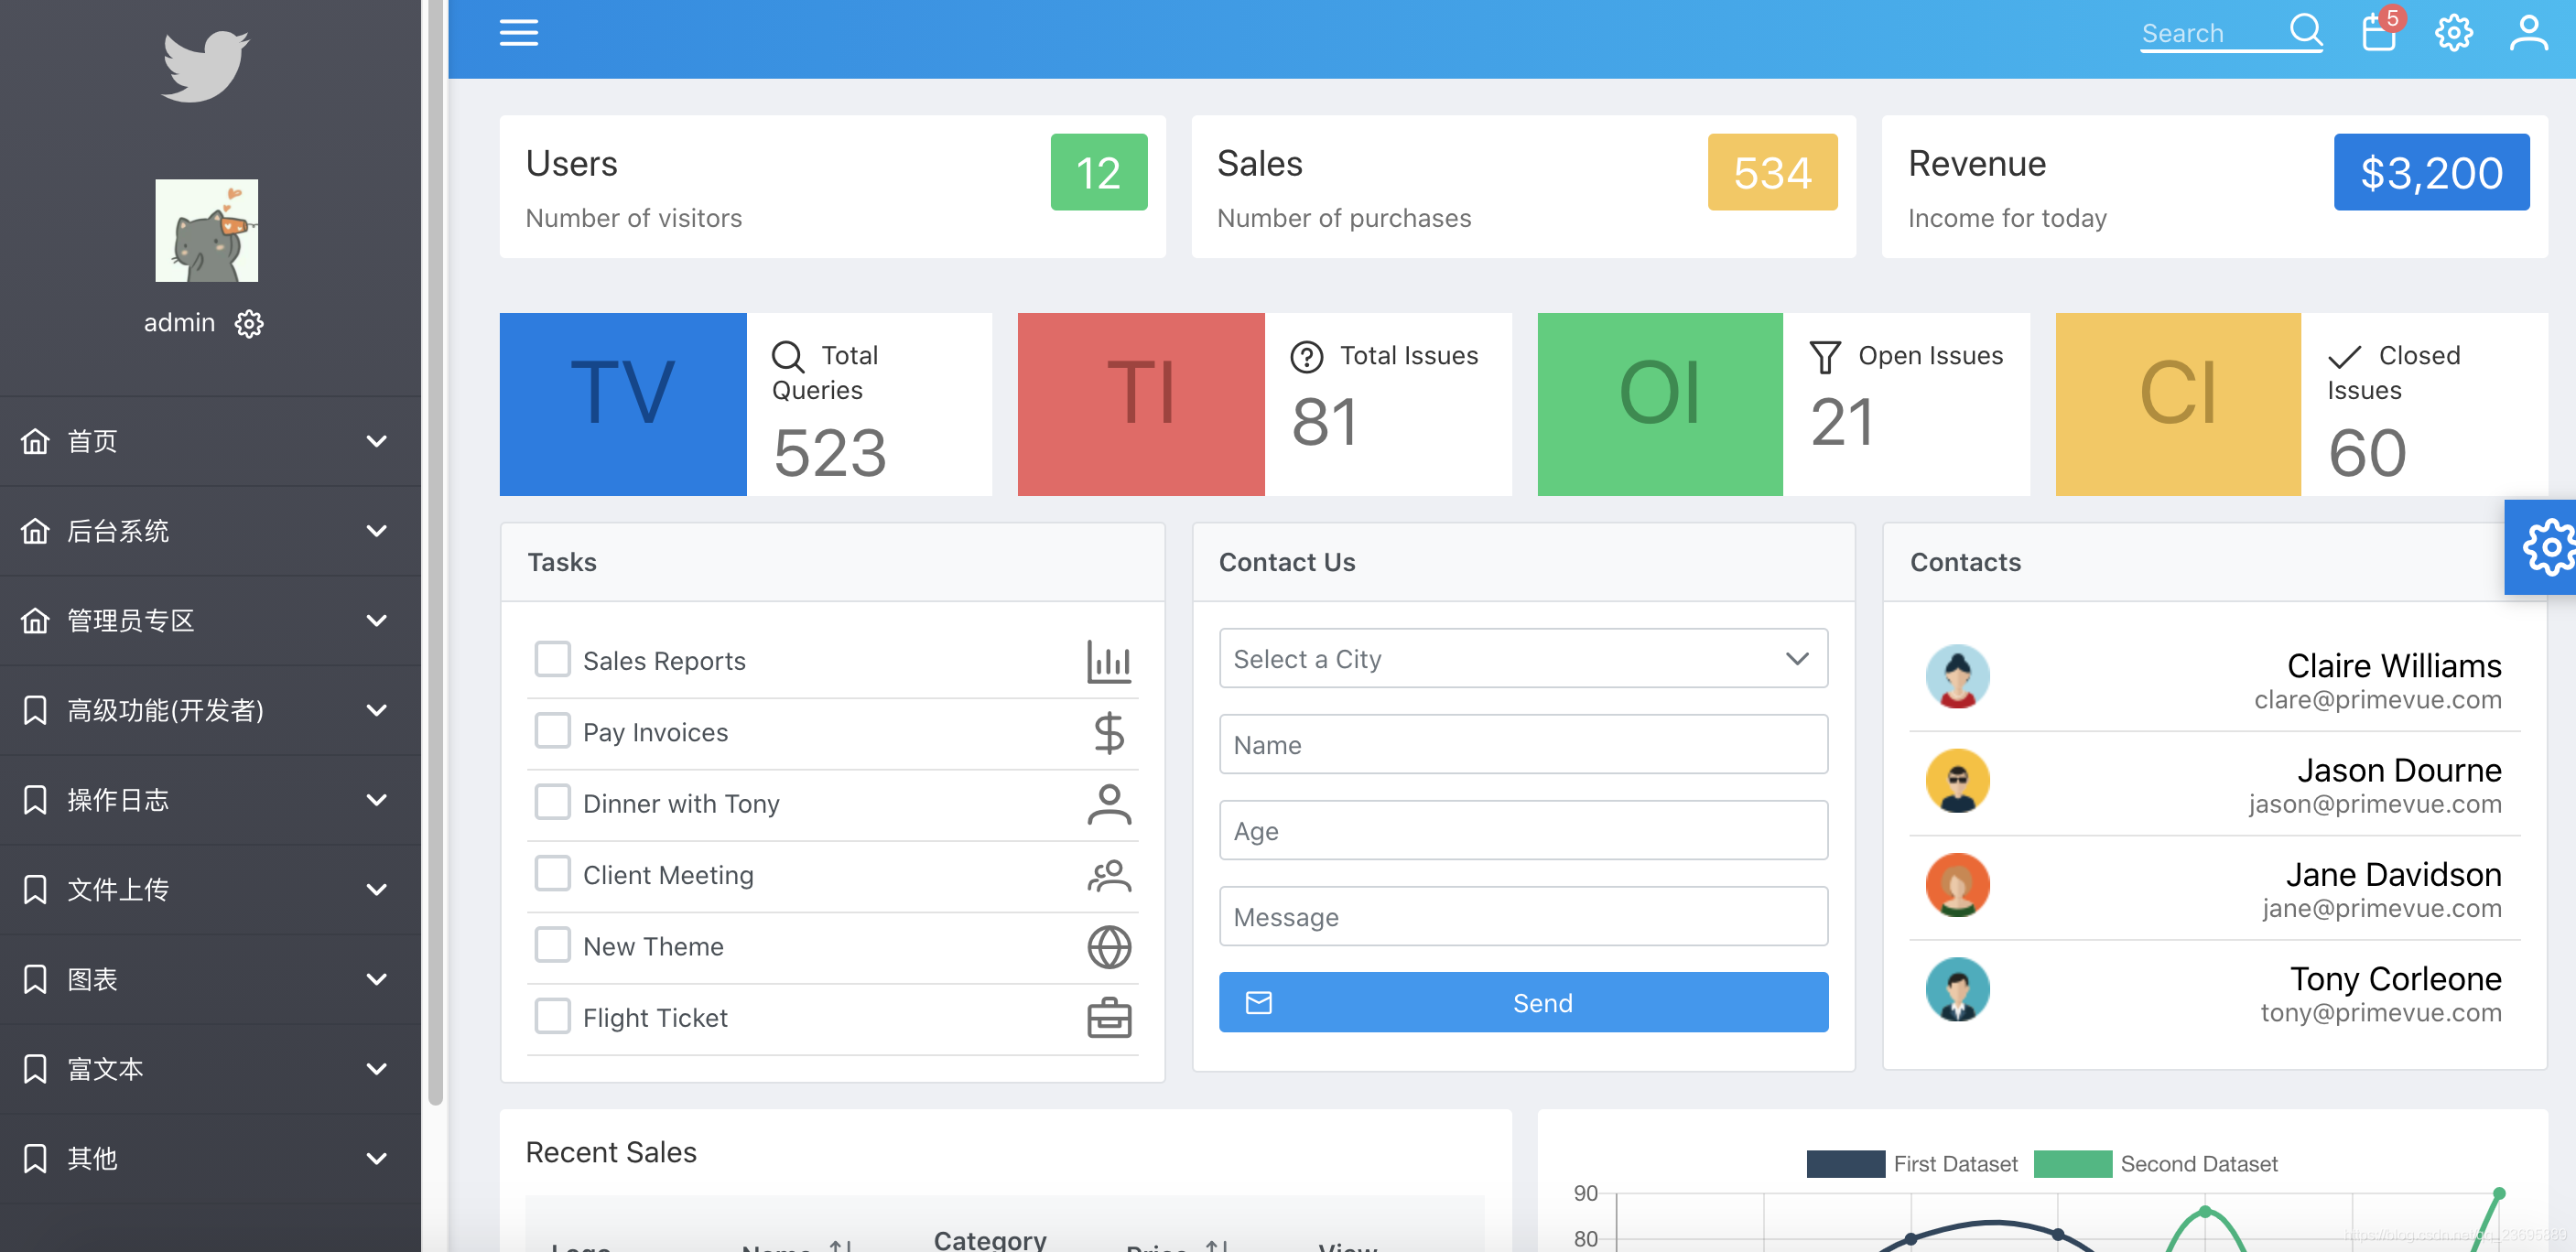Expand the 后台系统 chevron
Image resolution: width=2576 pixels, height=1252 pixels.
377,531
